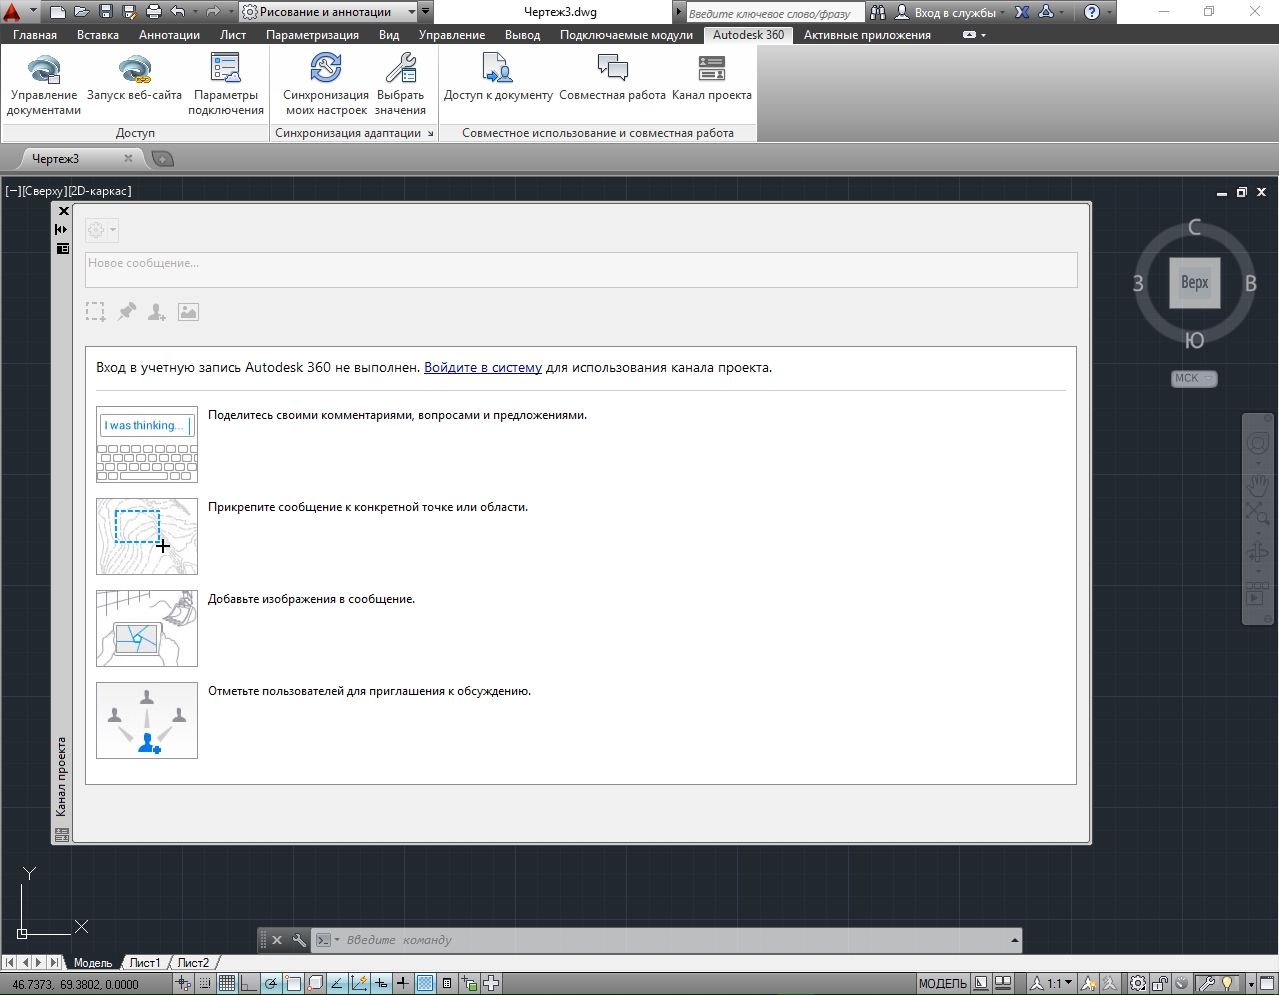
Task: Click the Войдите в систему link
Action: tap(483, 368)
